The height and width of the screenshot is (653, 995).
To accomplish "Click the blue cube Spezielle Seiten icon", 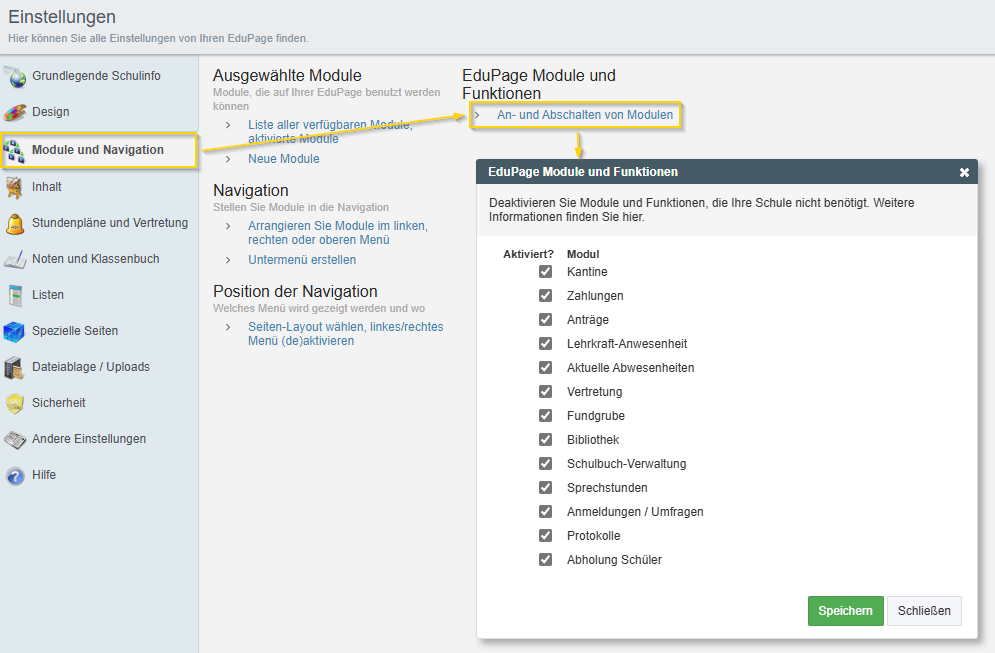I will [x=14, y=331].
